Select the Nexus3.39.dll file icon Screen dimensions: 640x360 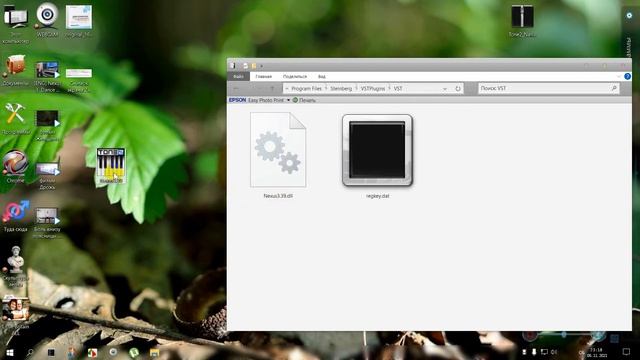point(278,150)
